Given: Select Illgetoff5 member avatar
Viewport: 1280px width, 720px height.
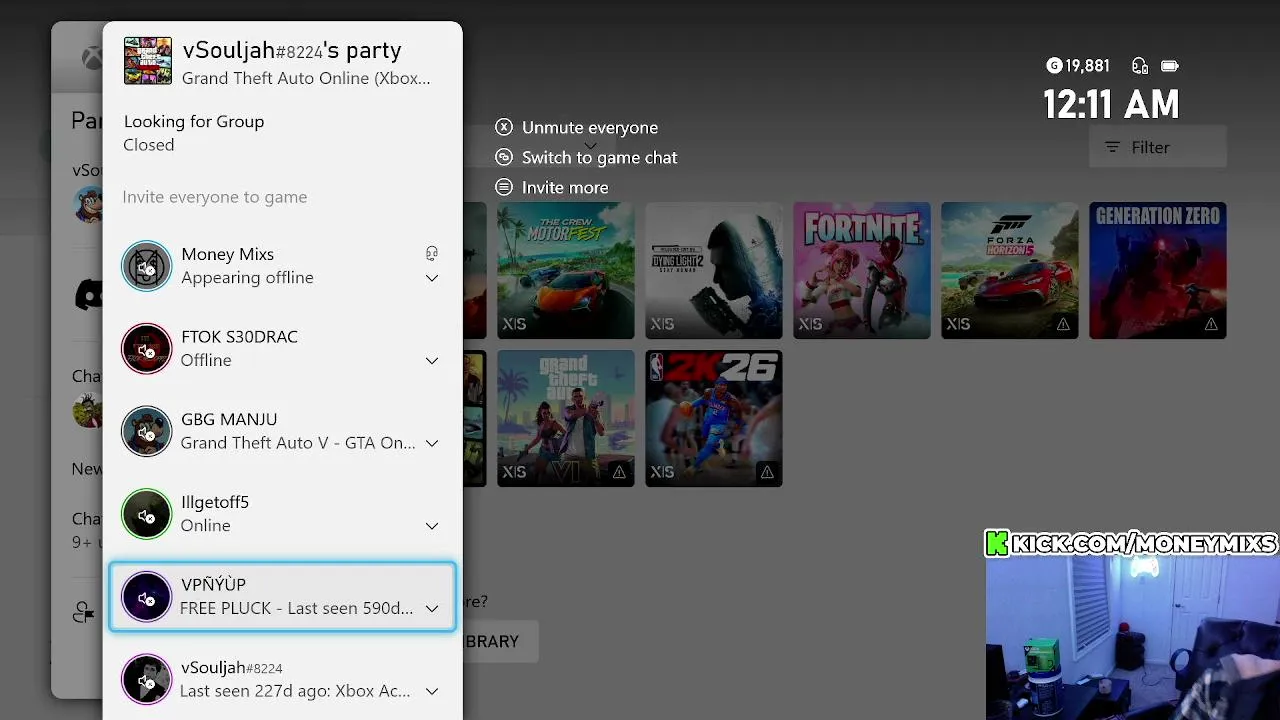Looking at the screenshot, I should [147, 514].
